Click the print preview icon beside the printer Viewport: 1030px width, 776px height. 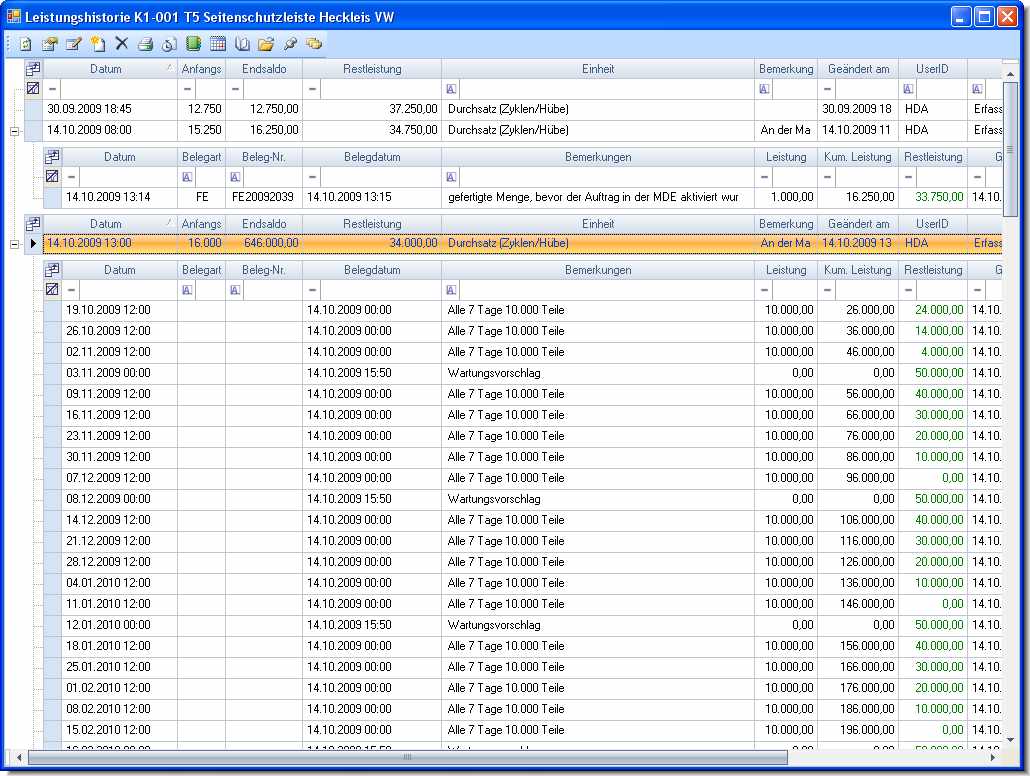[169, 44]
